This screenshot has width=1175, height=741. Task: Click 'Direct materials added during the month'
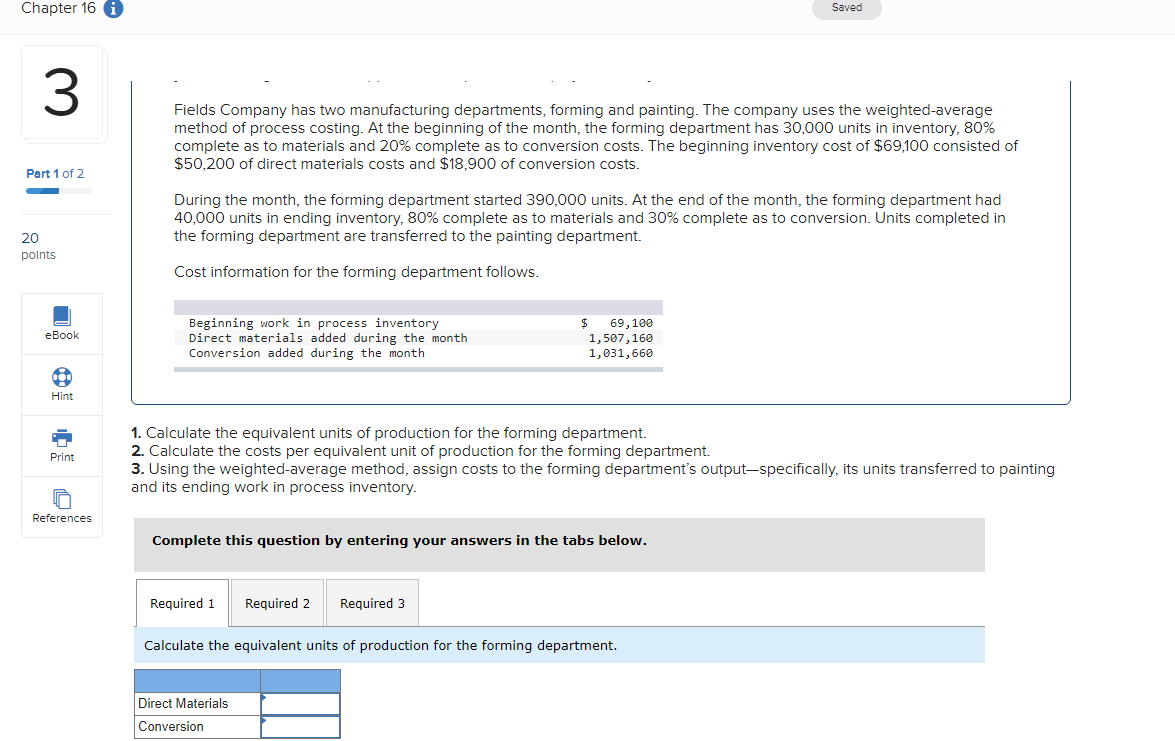(328, 338)
